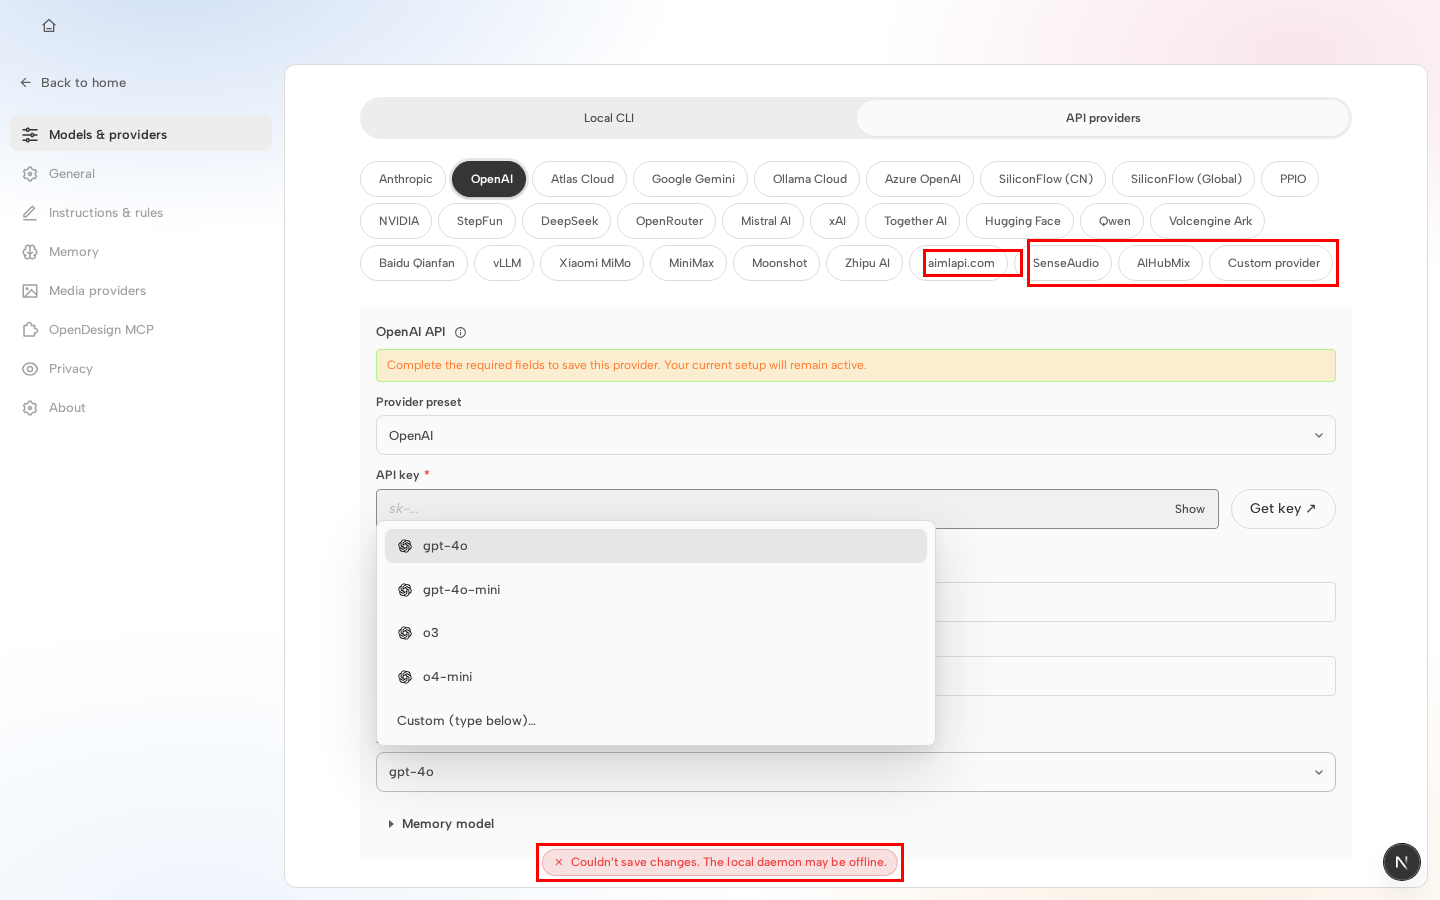The image size is (1440, 900).
Task: Switch to the API providers tab
Action: [x=1103, y=118]
